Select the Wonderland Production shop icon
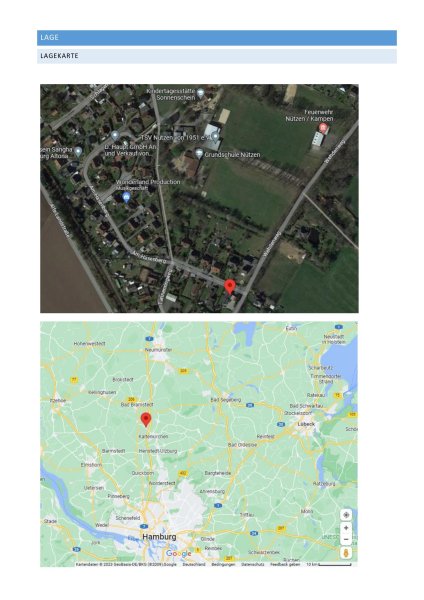 (x=126, y=197)
